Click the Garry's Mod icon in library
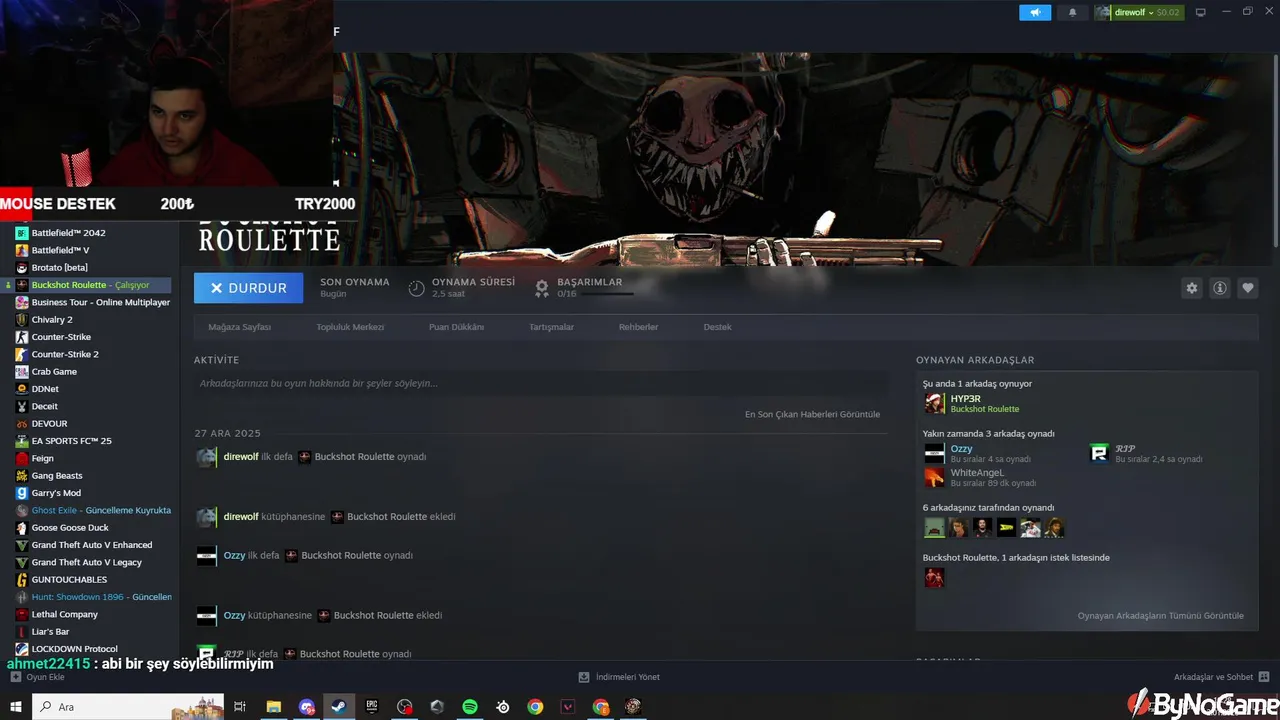Image resolution: width=1280 pixels, height=720 pixels. [22, 493]
